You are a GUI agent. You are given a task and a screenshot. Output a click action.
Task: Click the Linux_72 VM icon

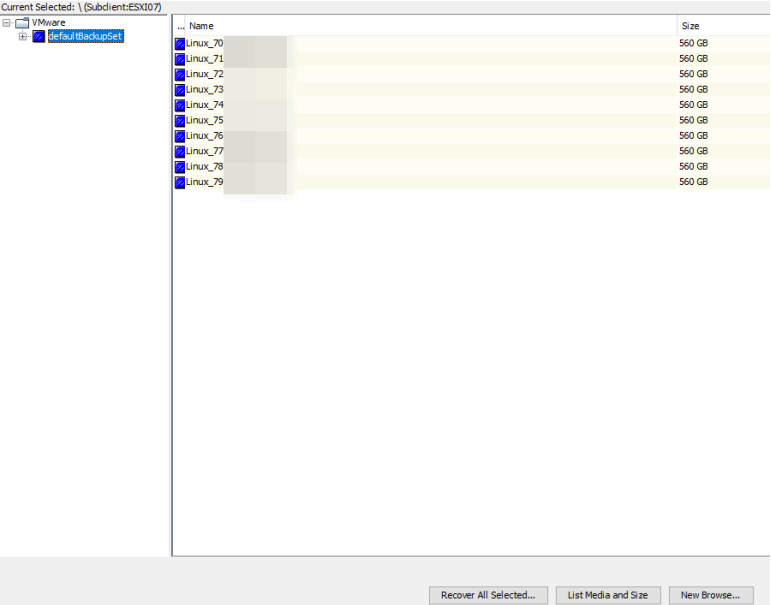(180, 74)
